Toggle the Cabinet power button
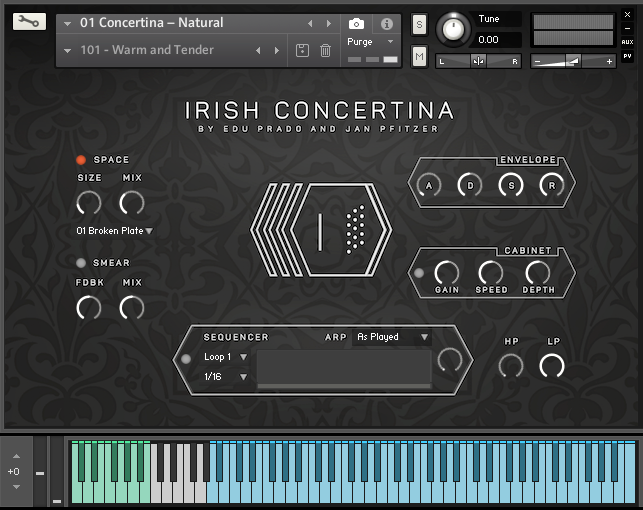 coord(419,272)
